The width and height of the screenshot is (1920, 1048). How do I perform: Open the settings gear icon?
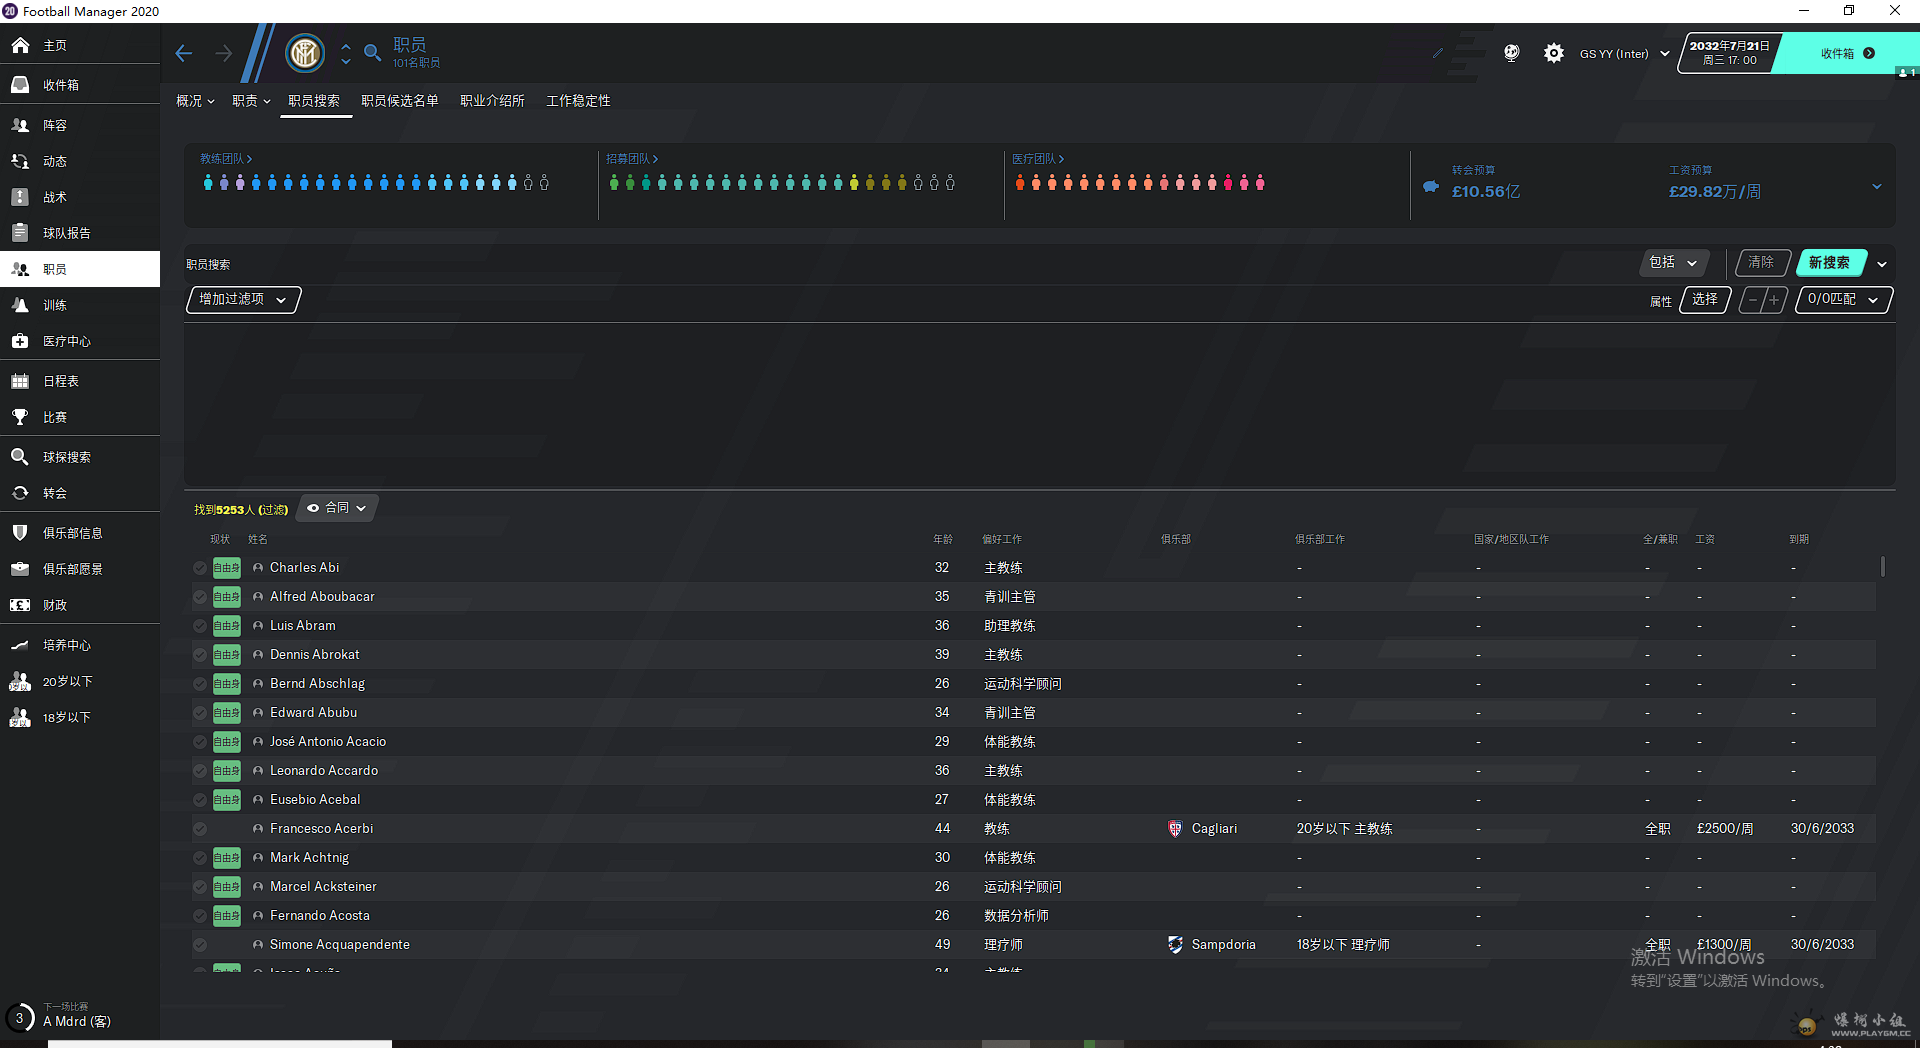1553,53
